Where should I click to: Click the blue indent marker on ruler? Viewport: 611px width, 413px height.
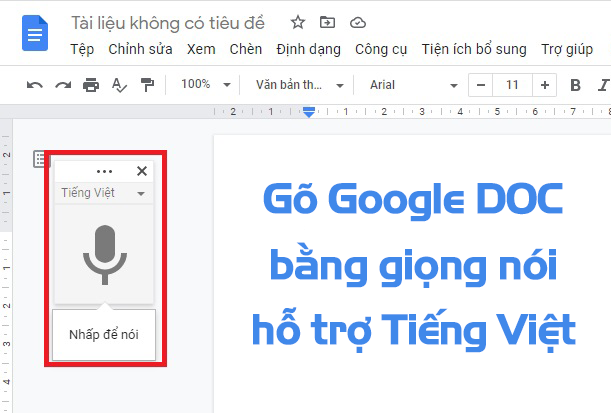(309, 112)
